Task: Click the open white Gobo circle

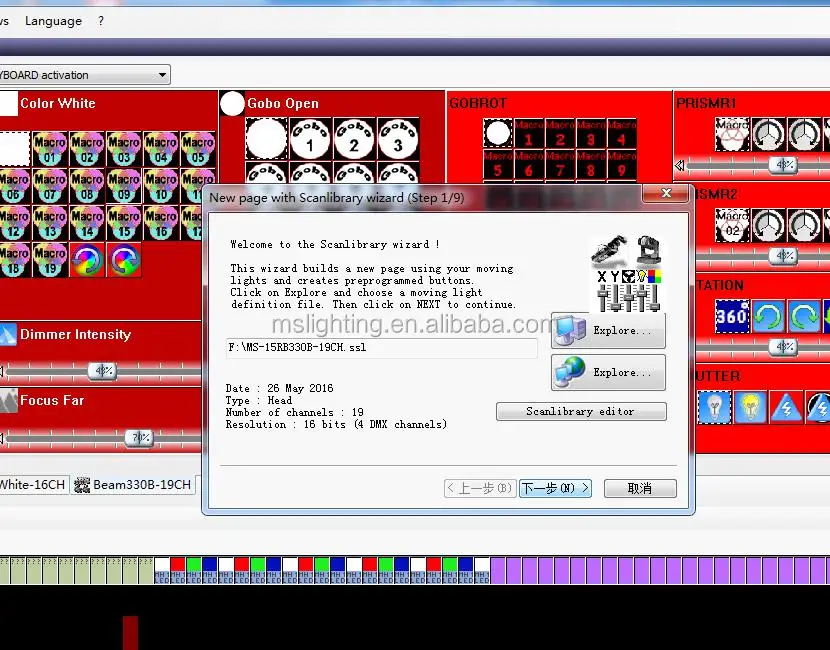Action: click(267, 139)
